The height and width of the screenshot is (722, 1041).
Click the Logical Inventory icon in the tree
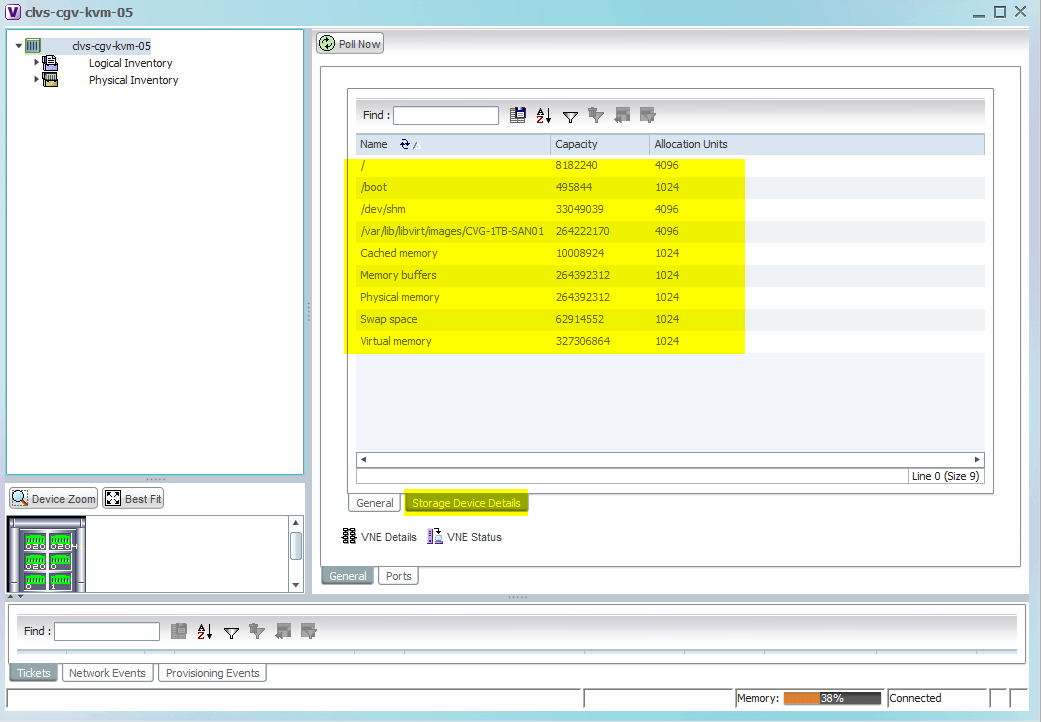pos(50,62)
